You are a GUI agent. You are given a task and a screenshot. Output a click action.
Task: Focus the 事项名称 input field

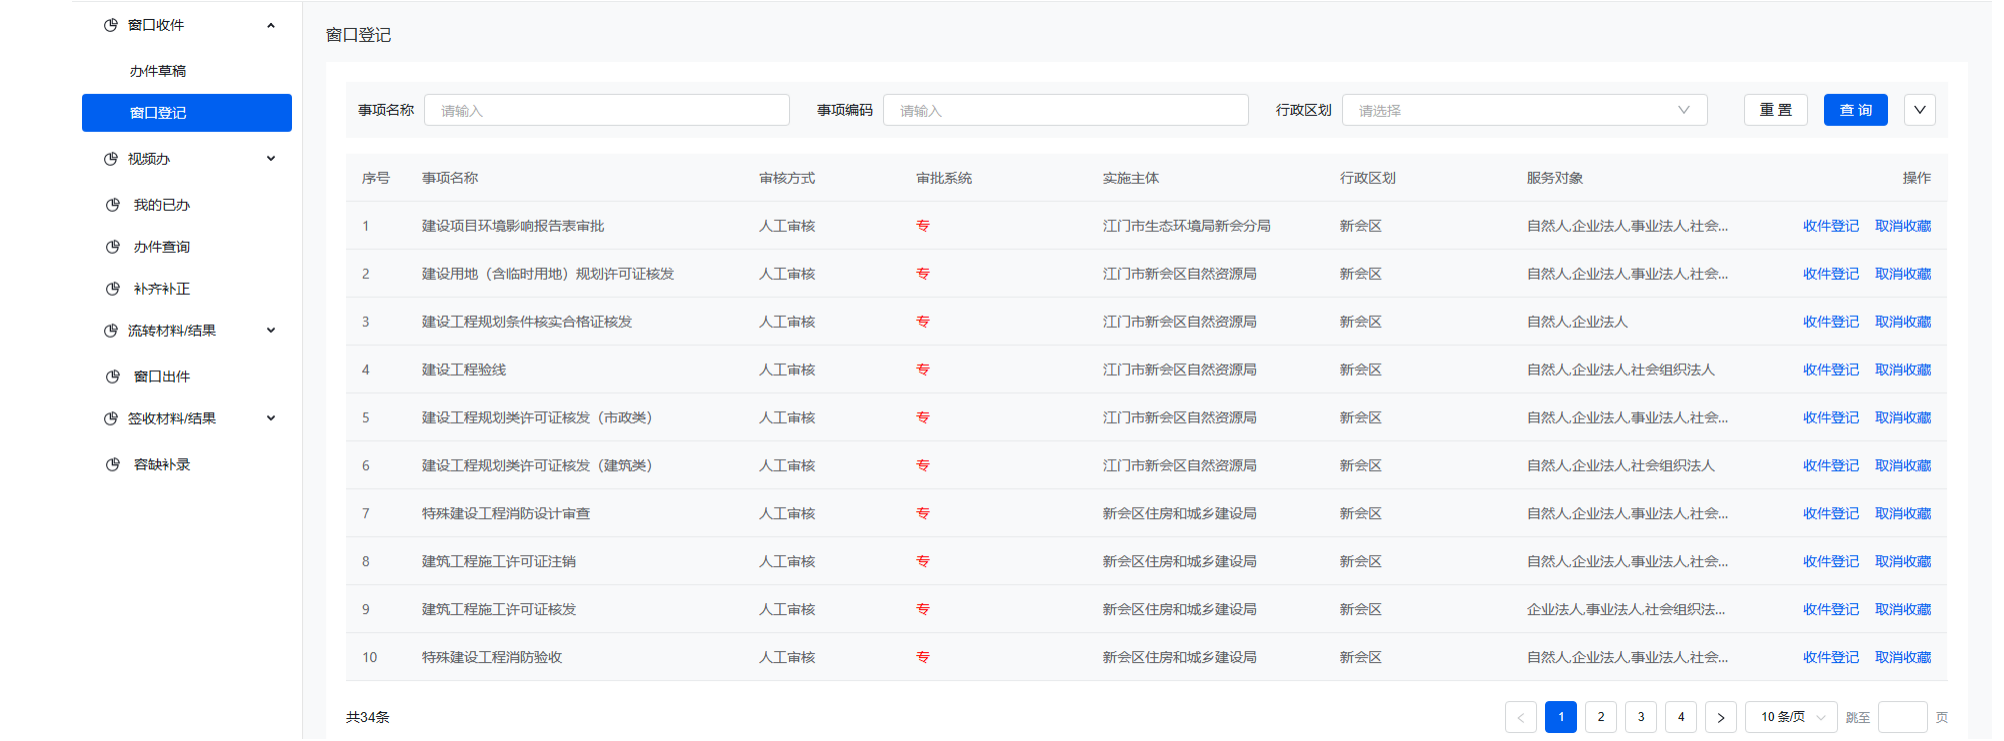click(x=607, y=110)
